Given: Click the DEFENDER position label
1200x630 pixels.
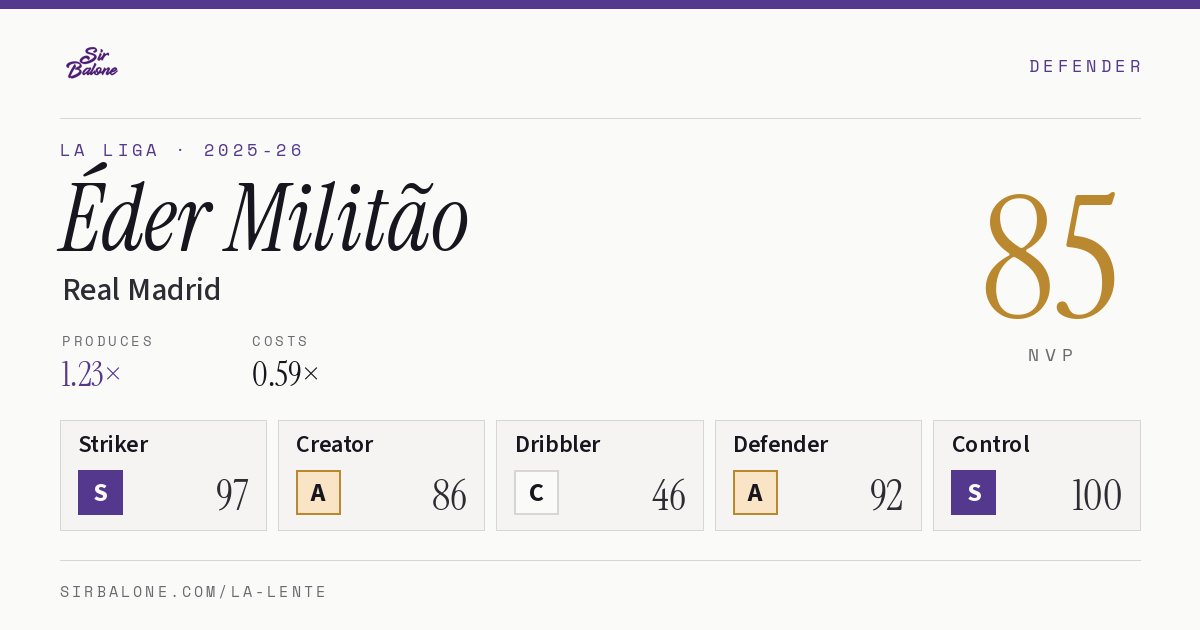Looking at the screenshot, I should [x=1085, y=66].
